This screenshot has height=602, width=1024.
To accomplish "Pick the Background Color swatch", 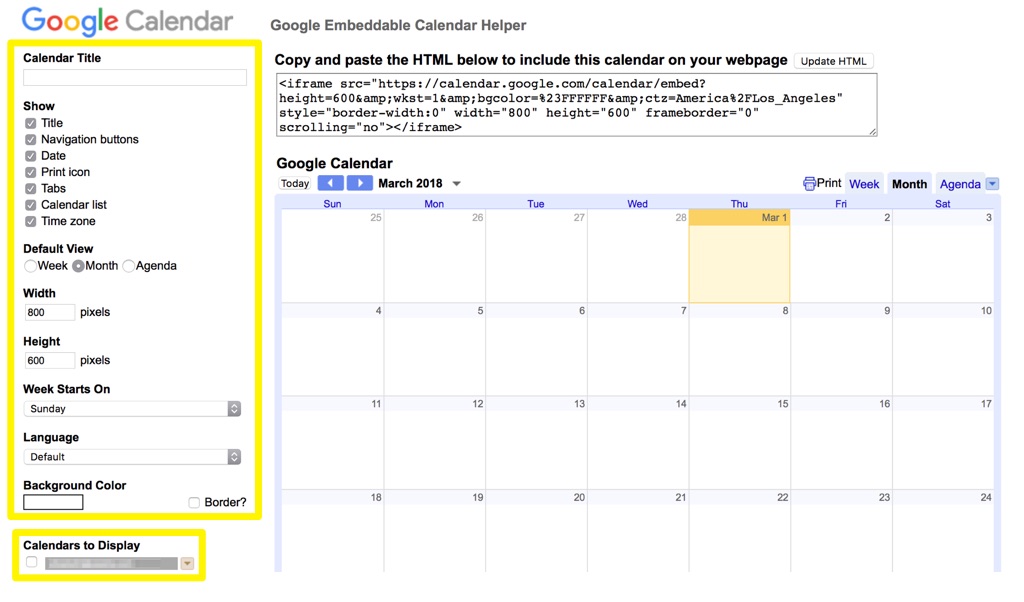I will pyautogui.click(x=53, y=502).
